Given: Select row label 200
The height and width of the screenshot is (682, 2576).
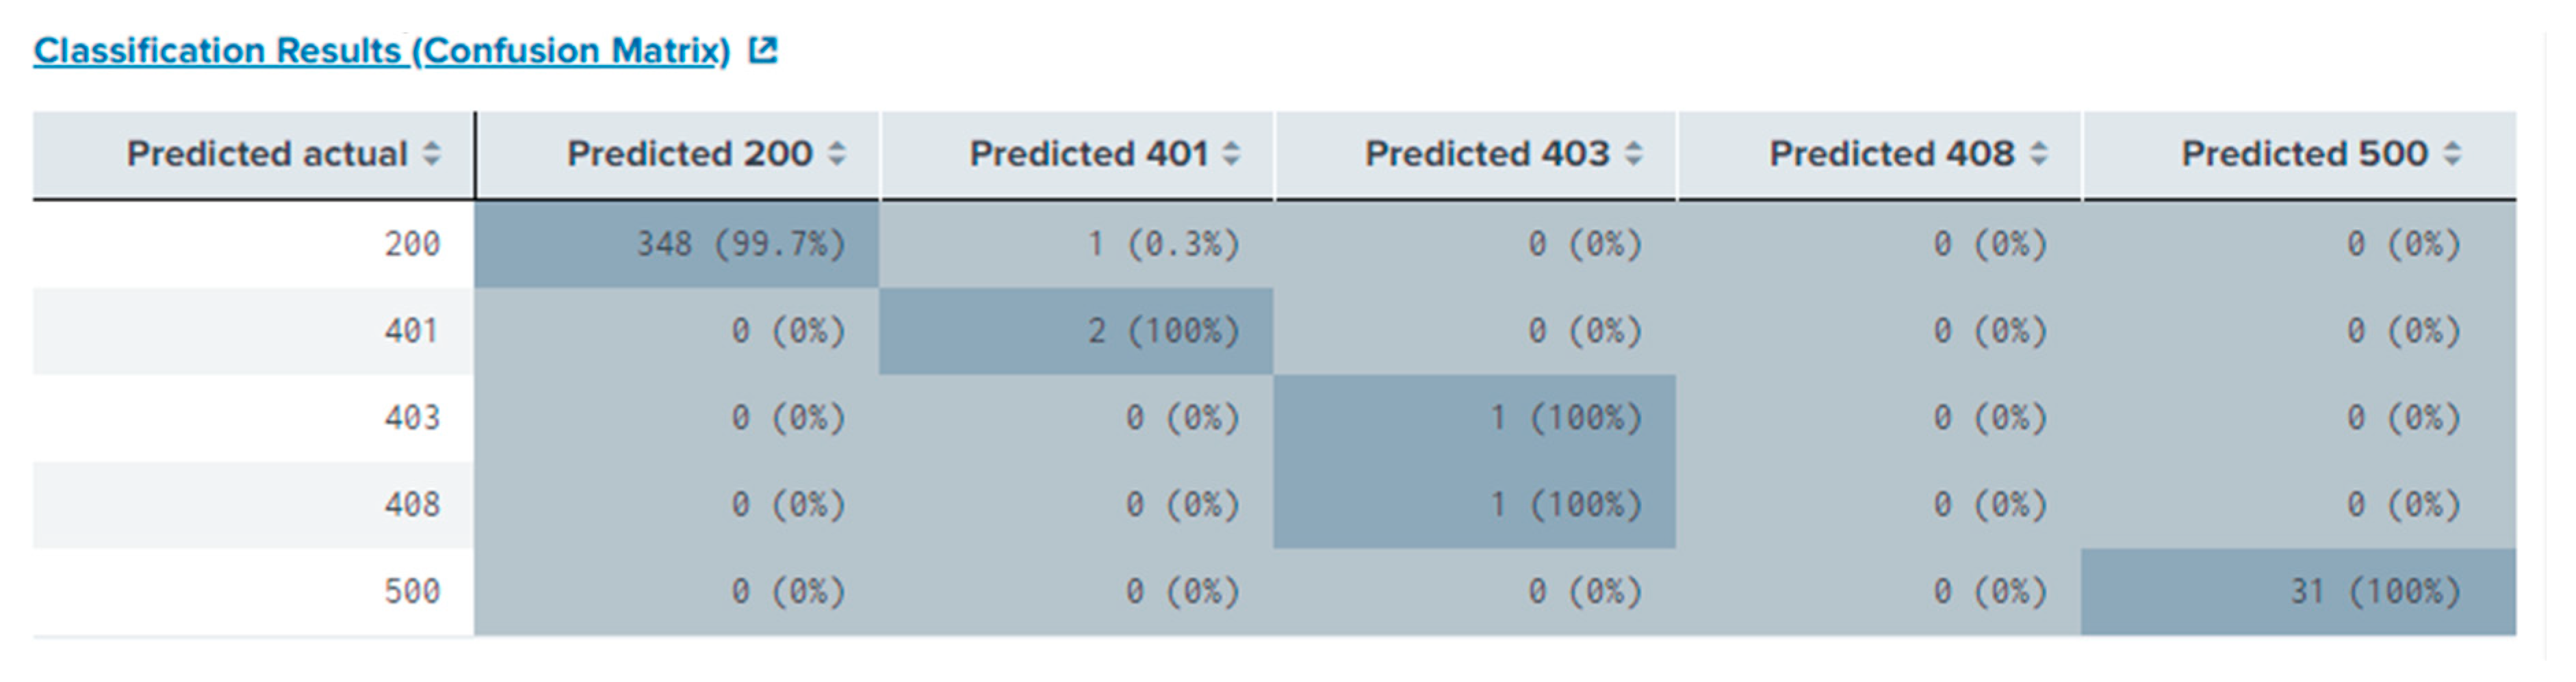Looking at the screenshot, I should [x=412, y=244].
